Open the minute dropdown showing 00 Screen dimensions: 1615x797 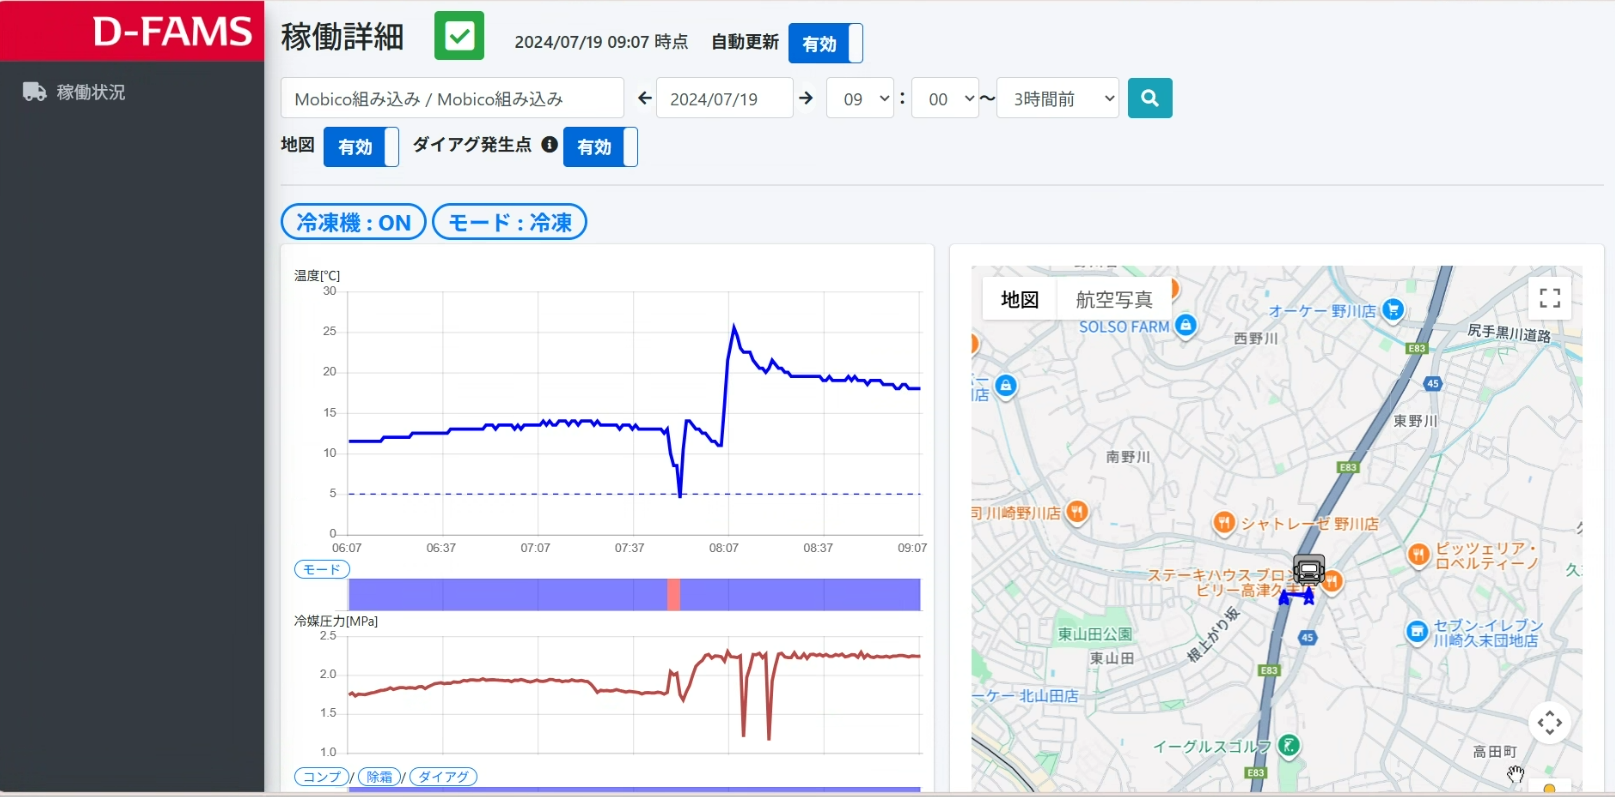click(946, 98)
